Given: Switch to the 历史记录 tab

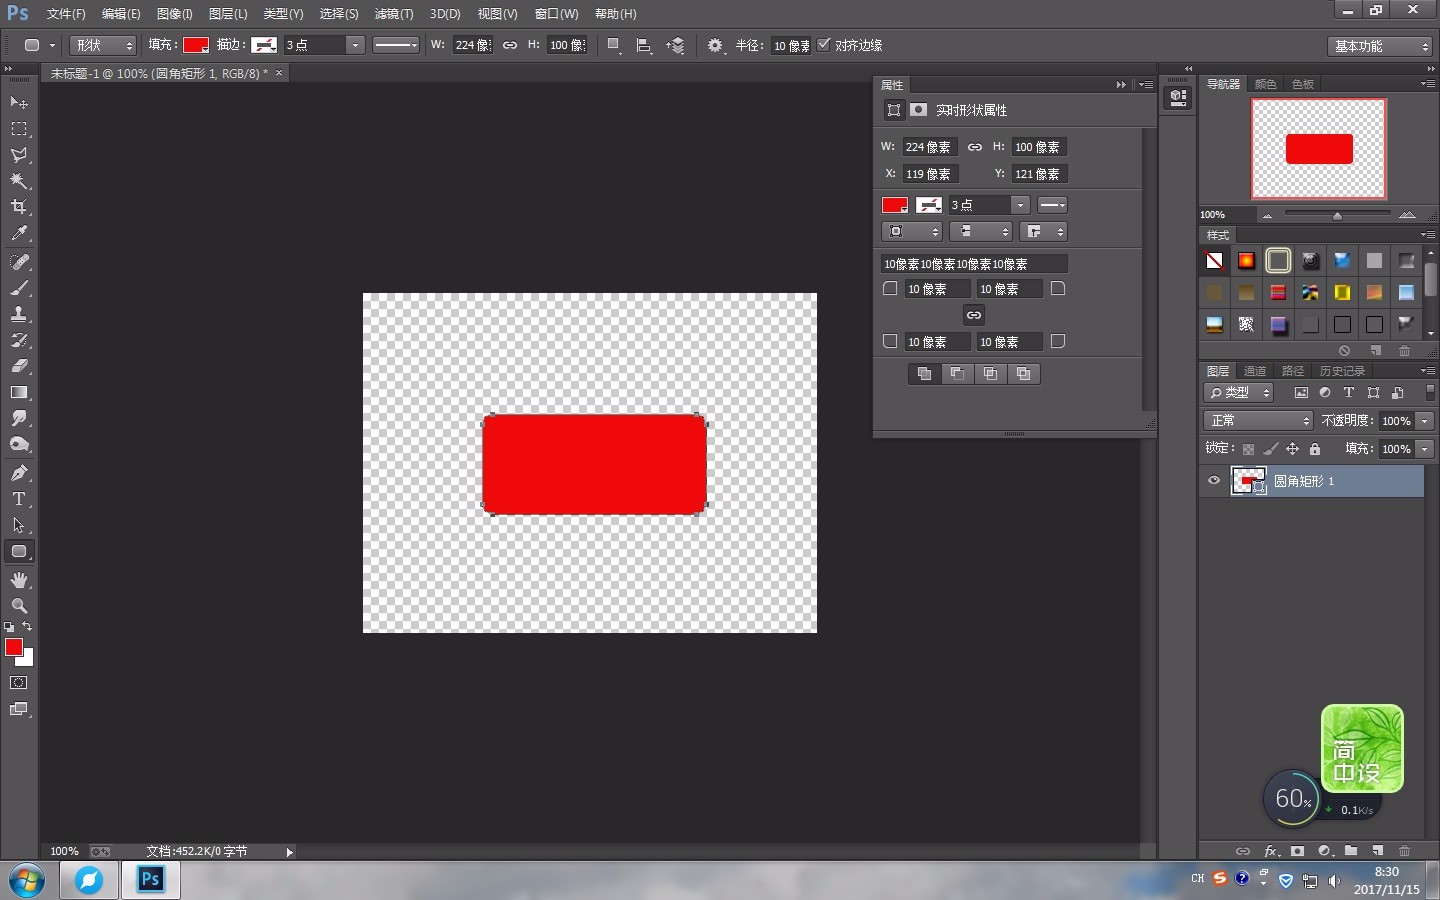Looking at the screenshot, I should [1342, 371].
